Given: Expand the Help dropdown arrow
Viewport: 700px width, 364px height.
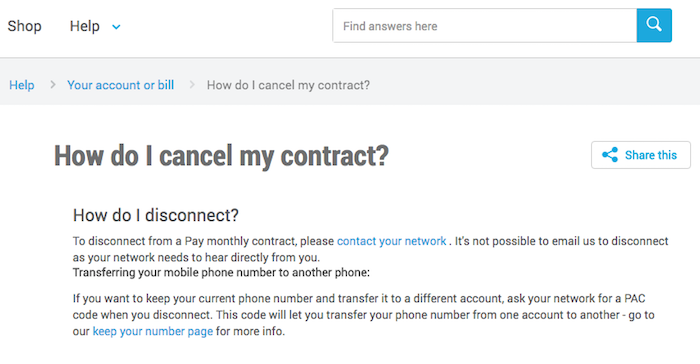Looking at the screenshot, I should 116,27.
